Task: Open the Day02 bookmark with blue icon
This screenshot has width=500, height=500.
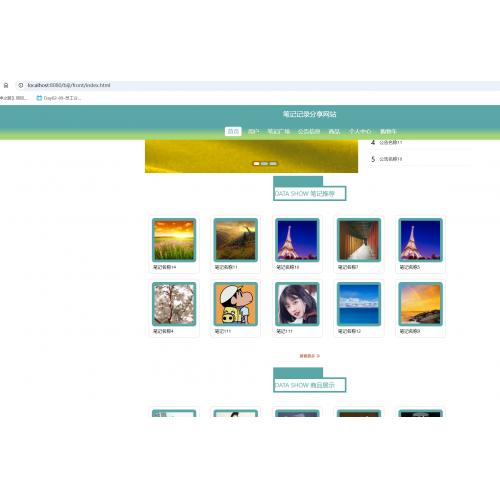Action: (x=59, y=98)
